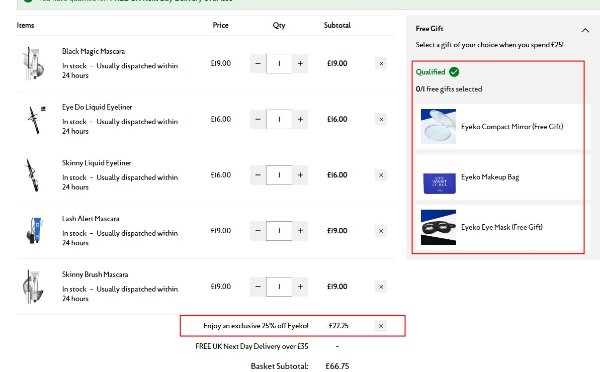Viewport: 600px width, 372px height.
Task: Increase Skinny Liquid Eyeliner quantity
Action: (x=300, y=175)
